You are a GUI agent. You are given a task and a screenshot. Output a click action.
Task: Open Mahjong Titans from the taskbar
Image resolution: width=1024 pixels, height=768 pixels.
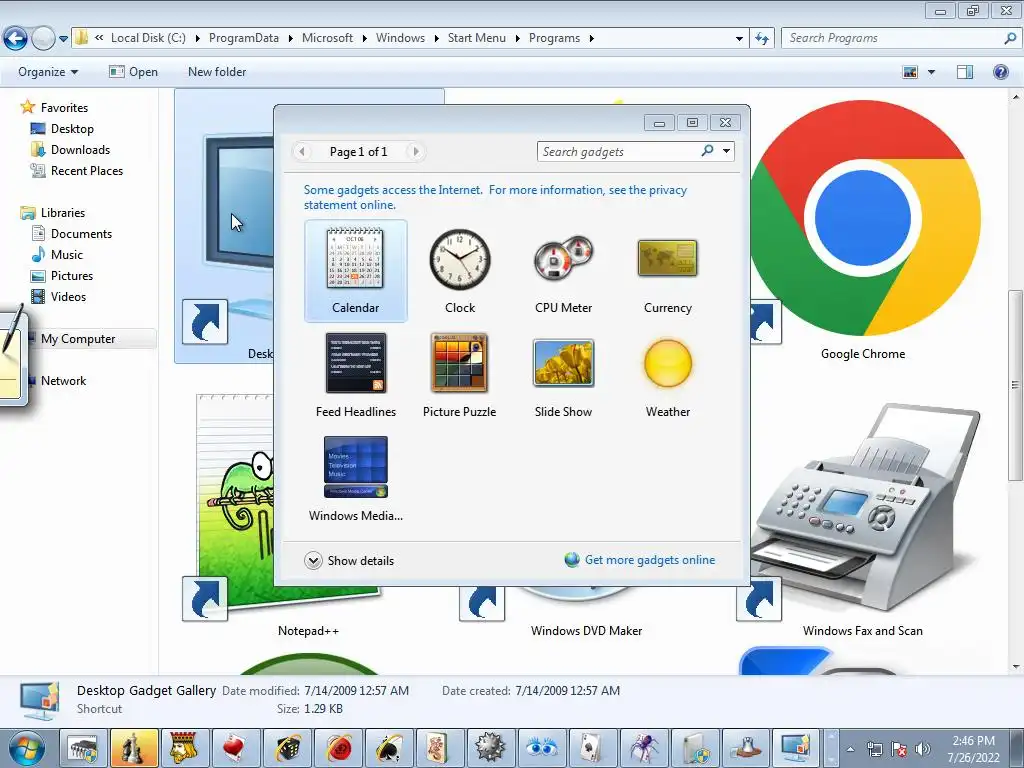(x=440, y=748)
